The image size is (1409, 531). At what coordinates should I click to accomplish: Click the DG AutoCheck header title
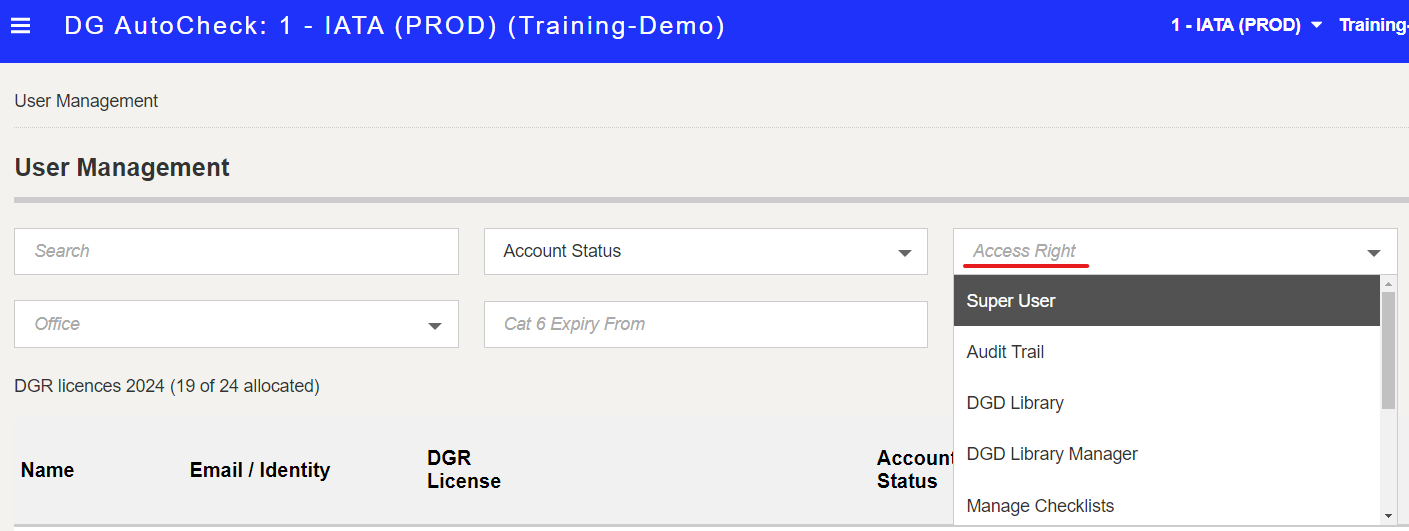395,26
